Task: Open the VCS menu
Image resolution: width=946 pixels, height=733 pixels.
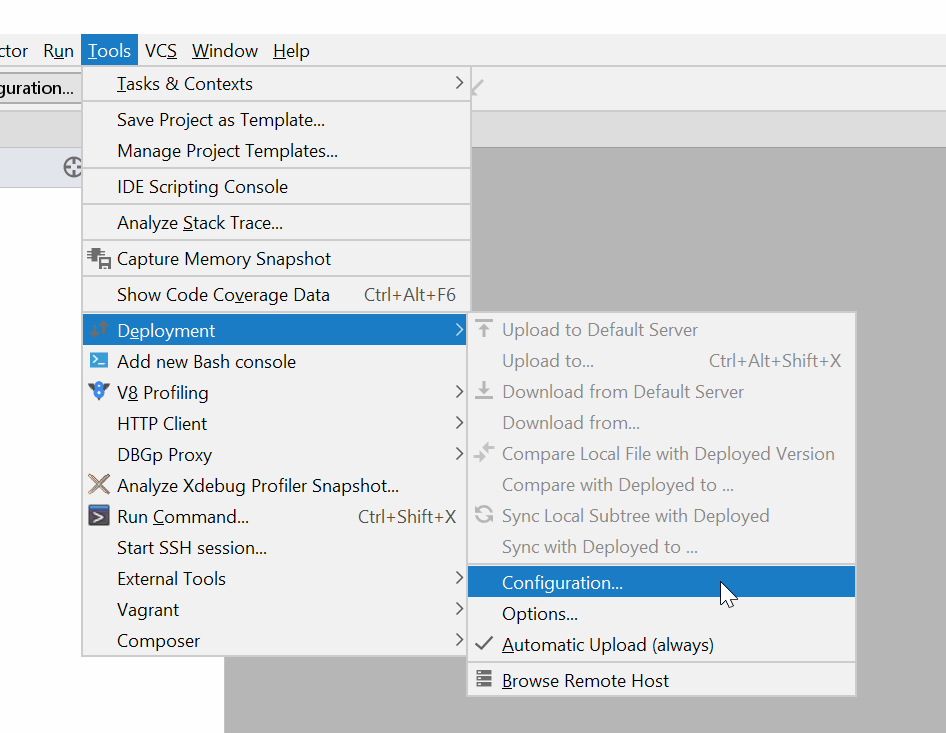Action: point(161,51)
